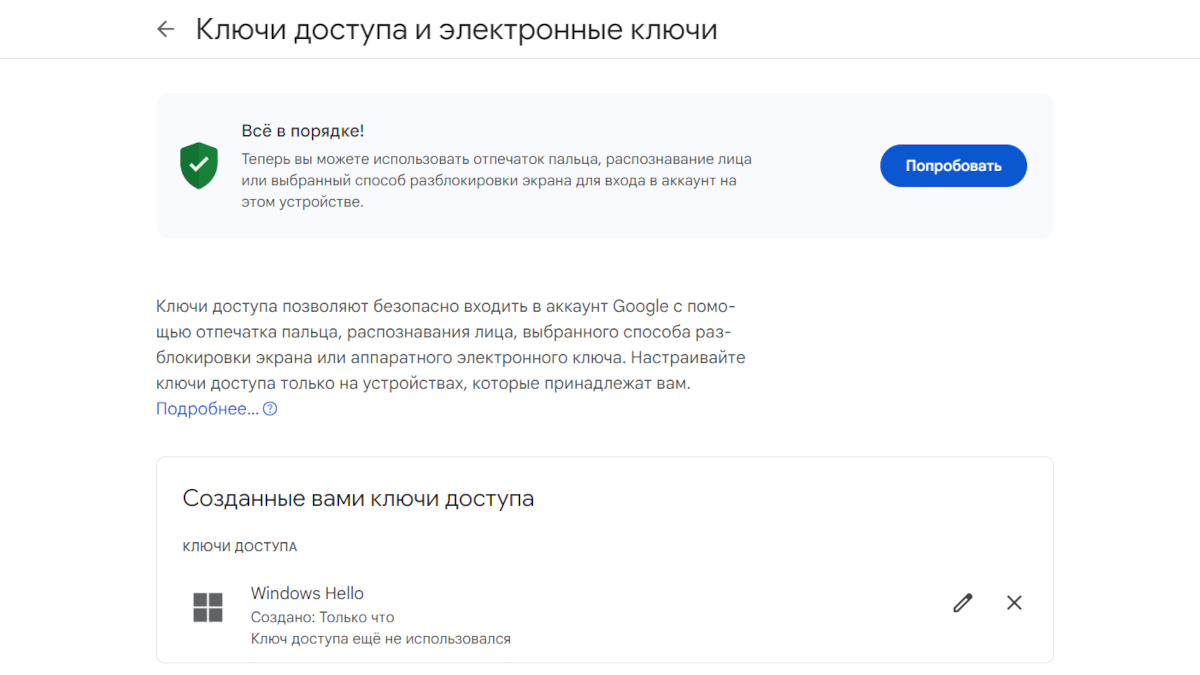Viewport: 1200px width, 675px height.
Task: Rename Windows Hello via the pencil icon
Action: pos(962,603)
